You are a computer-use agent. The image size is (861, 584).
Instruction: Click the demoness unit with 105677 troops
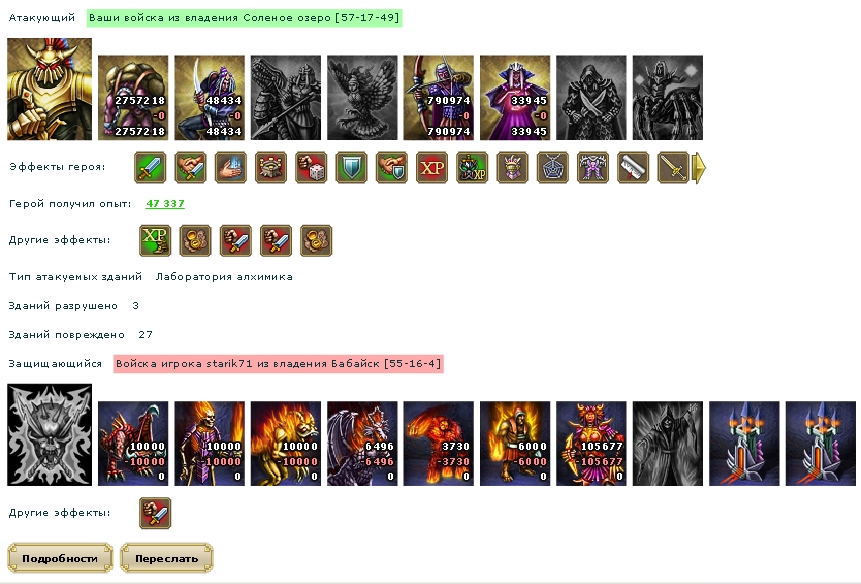591,443
